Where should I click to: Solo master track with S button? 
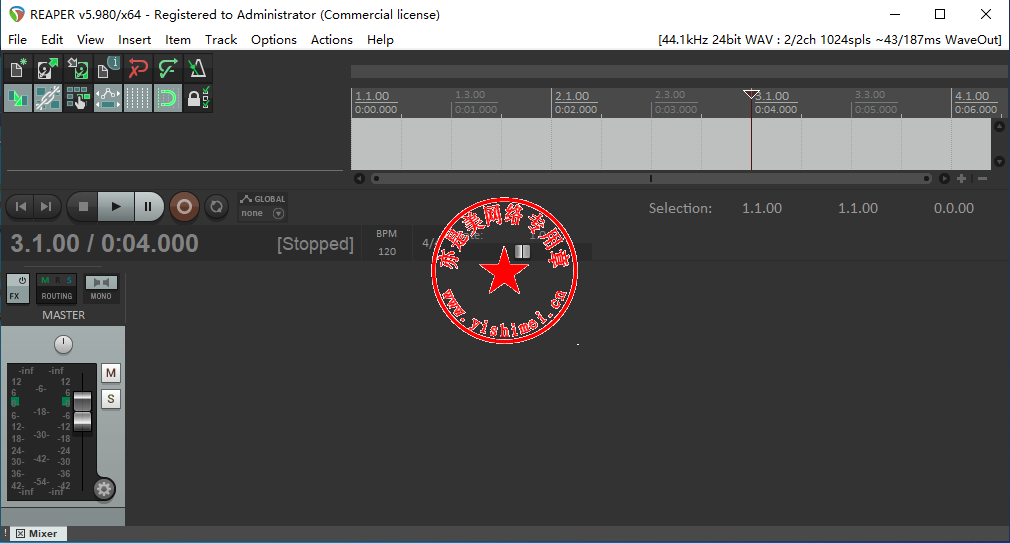click(111, 399)
